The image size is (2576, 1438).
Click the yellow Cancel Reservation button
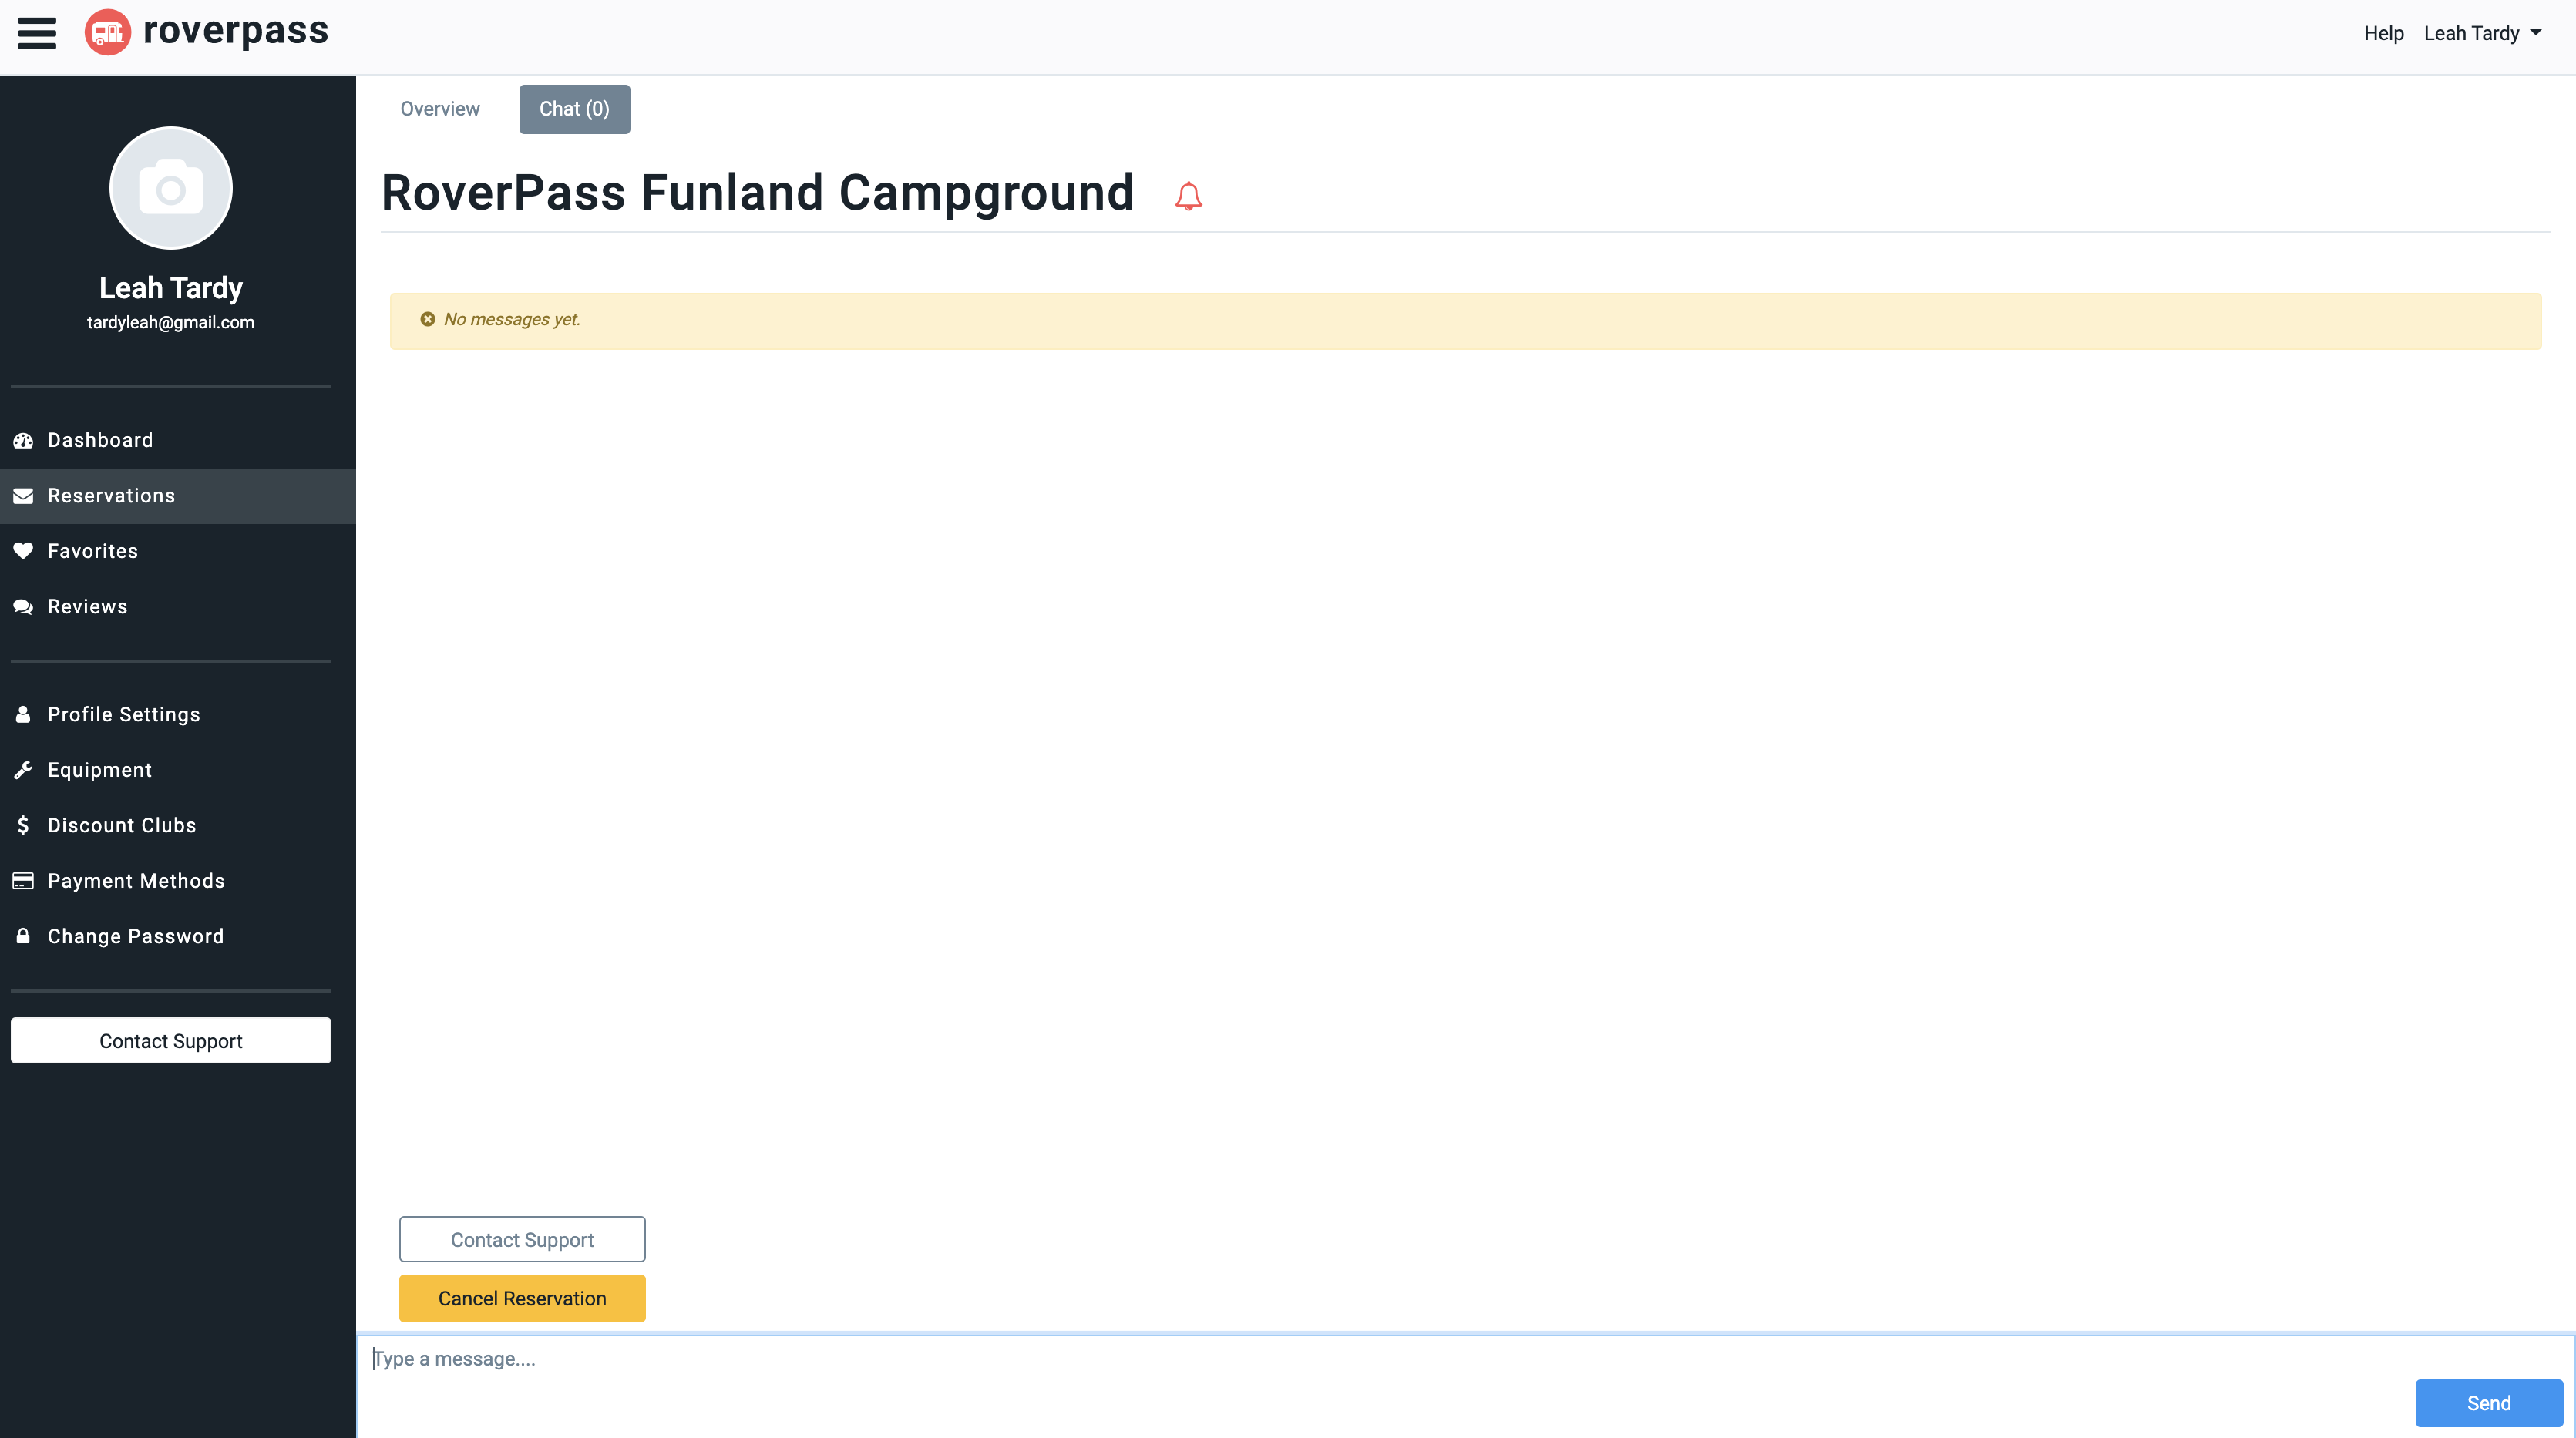click(x=522, y=1298)
